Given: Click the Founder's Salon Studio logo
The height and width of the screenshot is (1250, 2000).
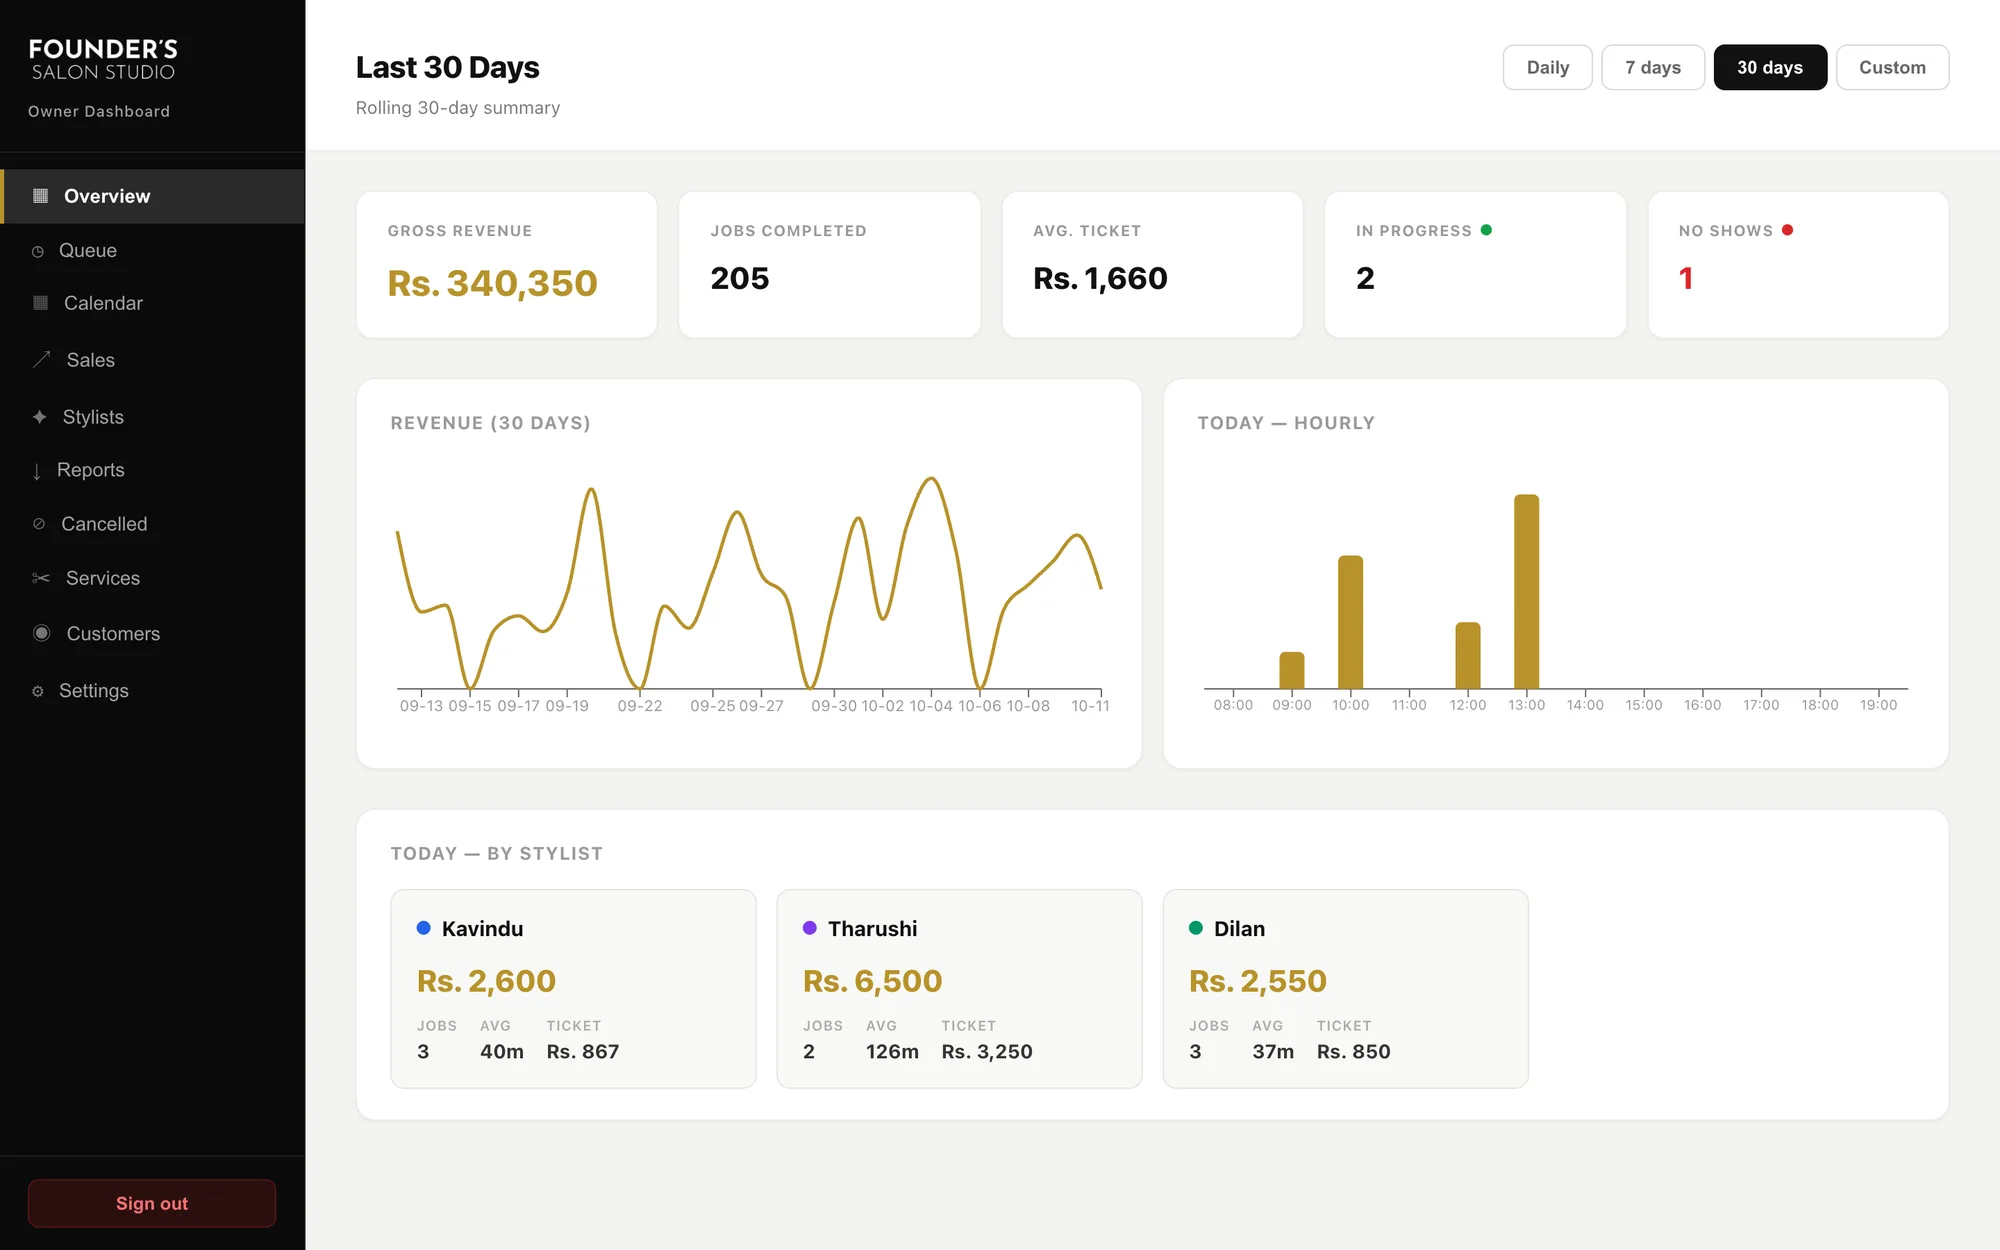Looking at the screenshot, I should click(103, 59).
